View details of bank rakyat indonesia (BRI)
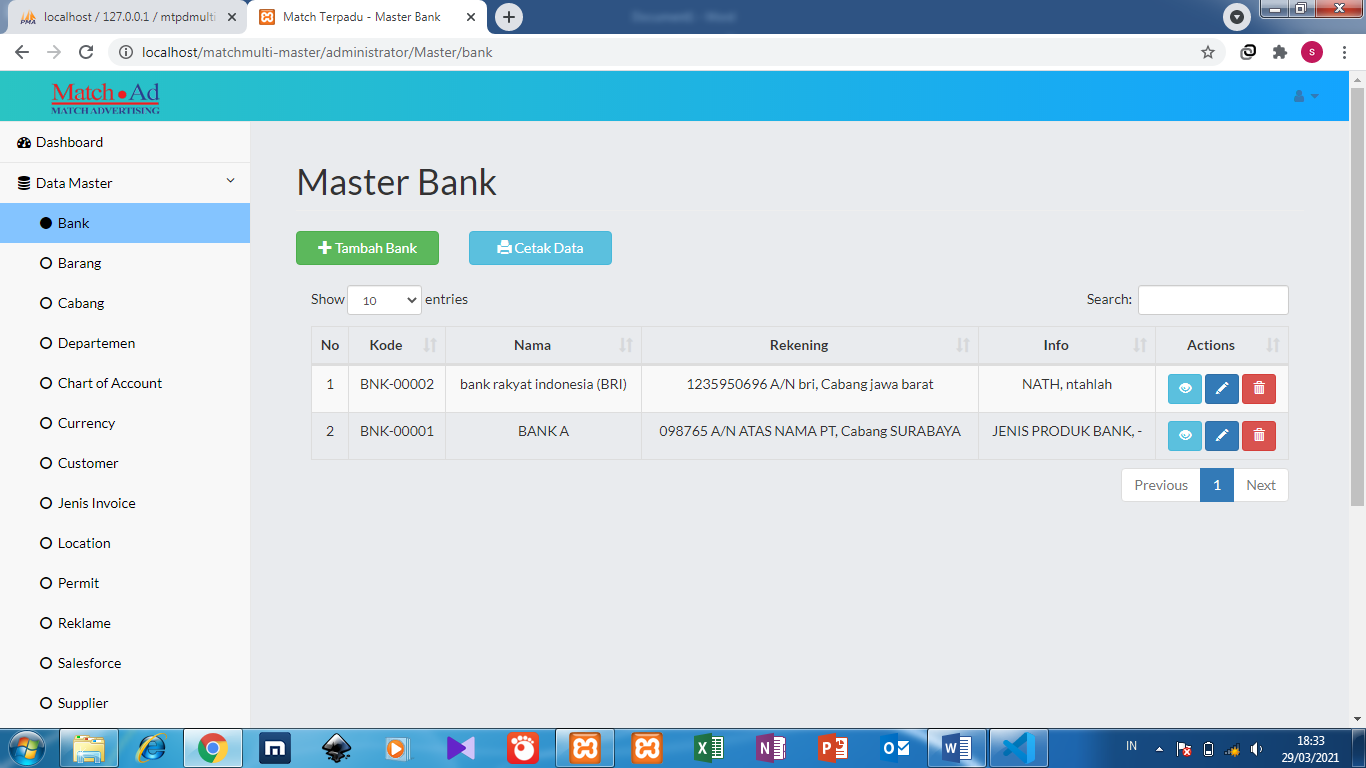Image resolution: width=1366 pixels, height=768 pixels. click(1184, 388)
